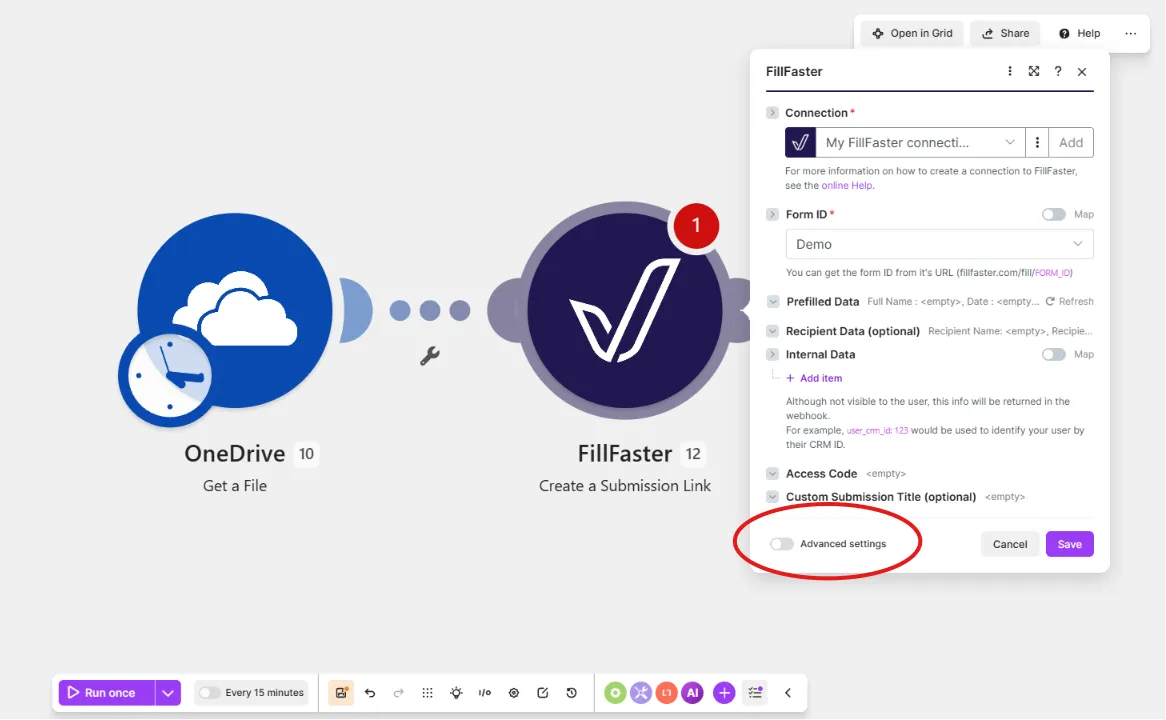Close the FillFaster settings panel
This screenshot has height=720, width=1166.
pyautogui.click(x=1082, y=71)
